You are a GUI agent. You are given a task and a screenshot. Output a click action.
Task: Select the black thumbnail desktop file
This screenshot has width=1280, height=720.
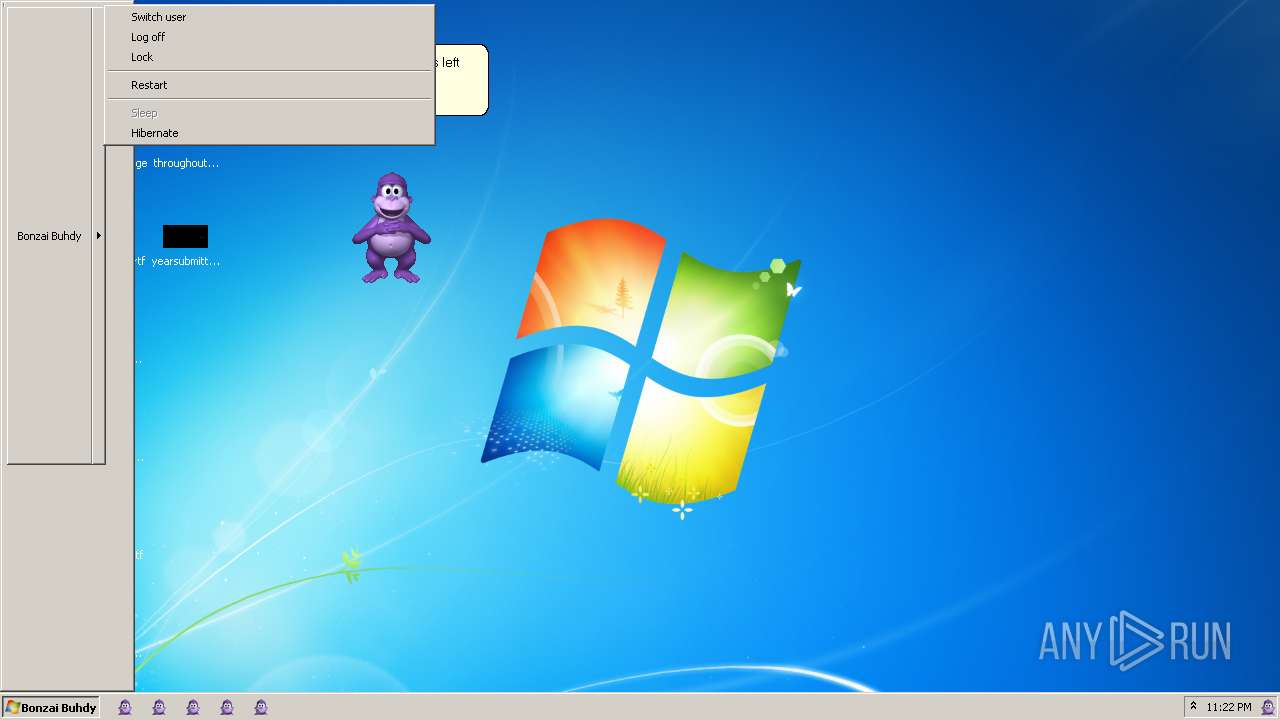tap(185, 236)
